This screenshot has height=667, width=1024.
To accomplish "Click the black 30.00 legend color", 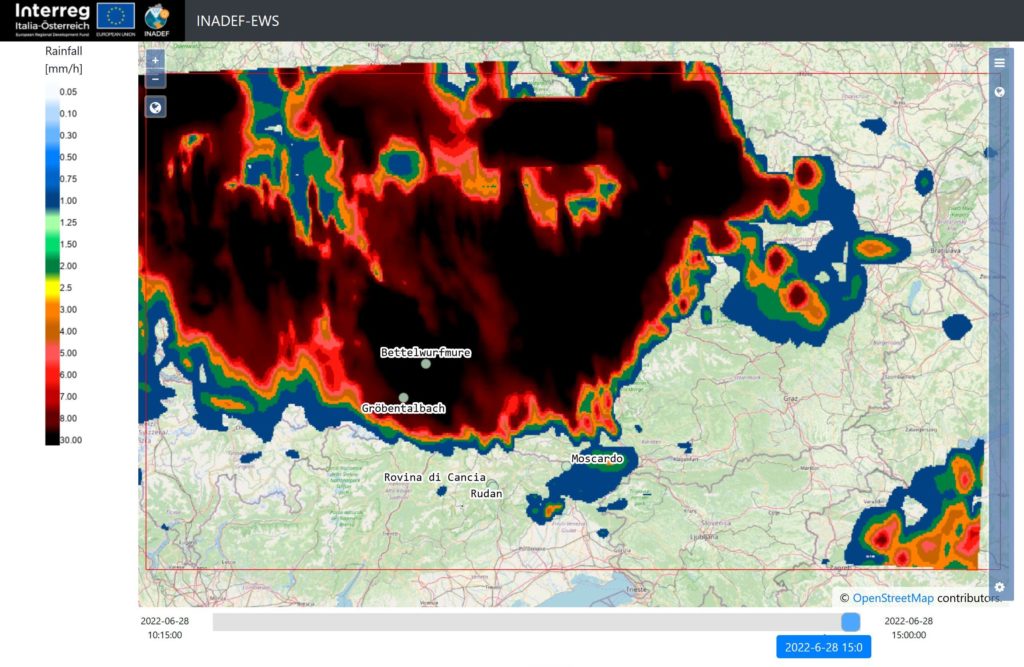I will coord(51,437).
